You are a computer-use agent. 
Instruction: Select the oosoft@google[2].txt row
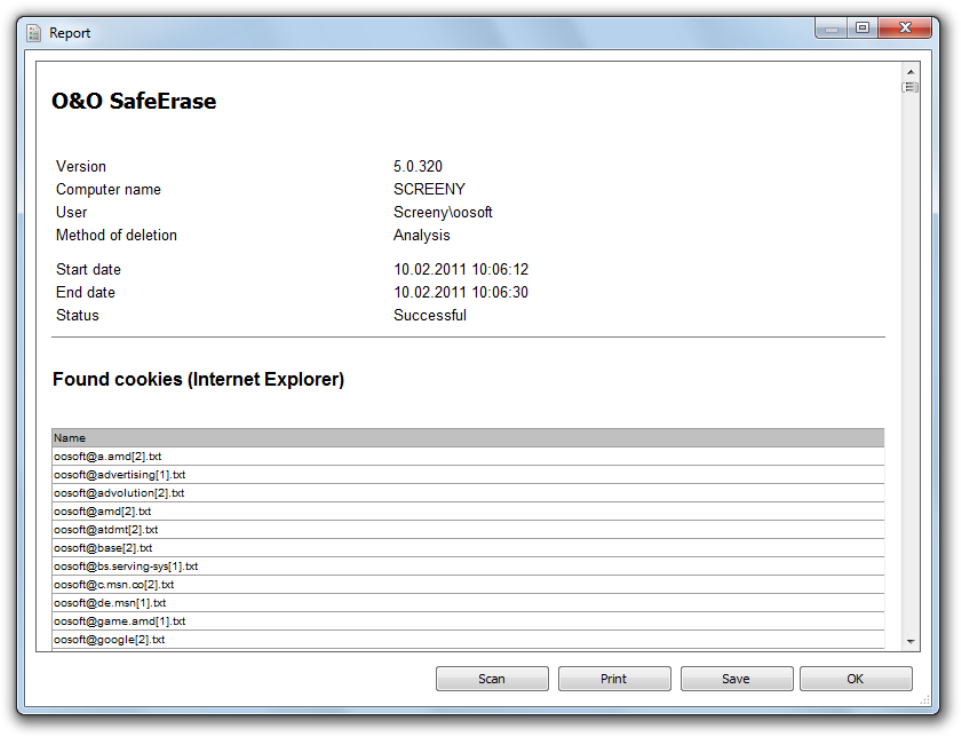coord(468,640)
